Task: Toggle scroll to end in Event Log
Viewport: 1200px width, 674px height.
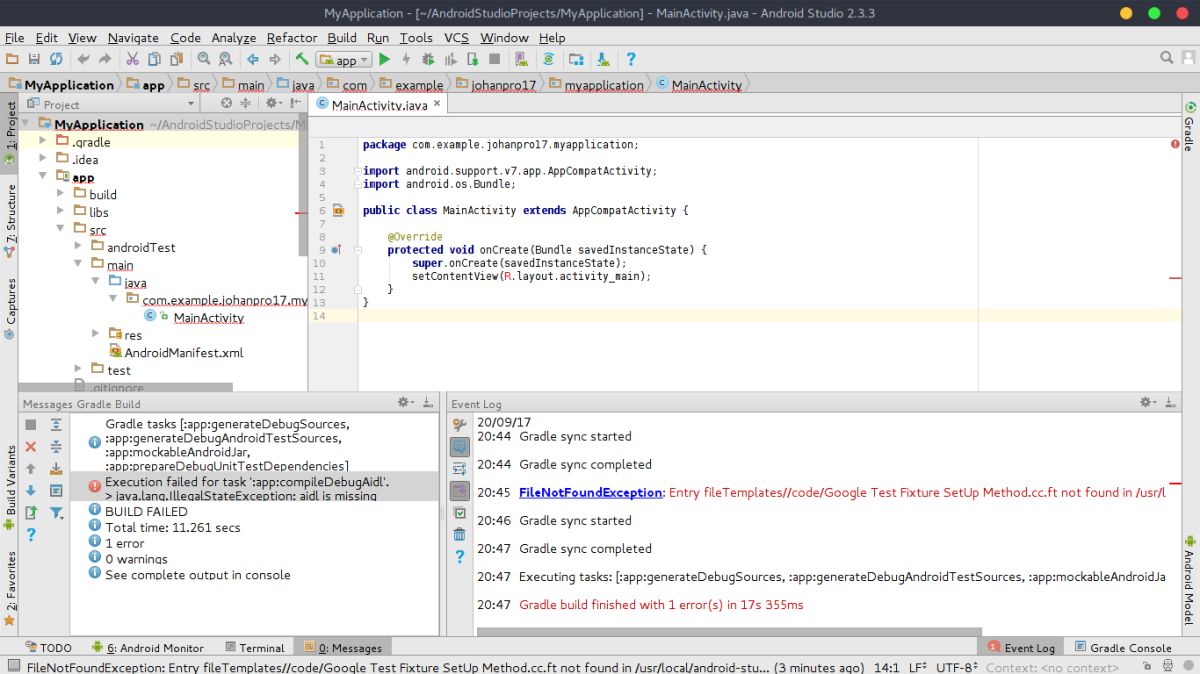Action: coord(459,490)
